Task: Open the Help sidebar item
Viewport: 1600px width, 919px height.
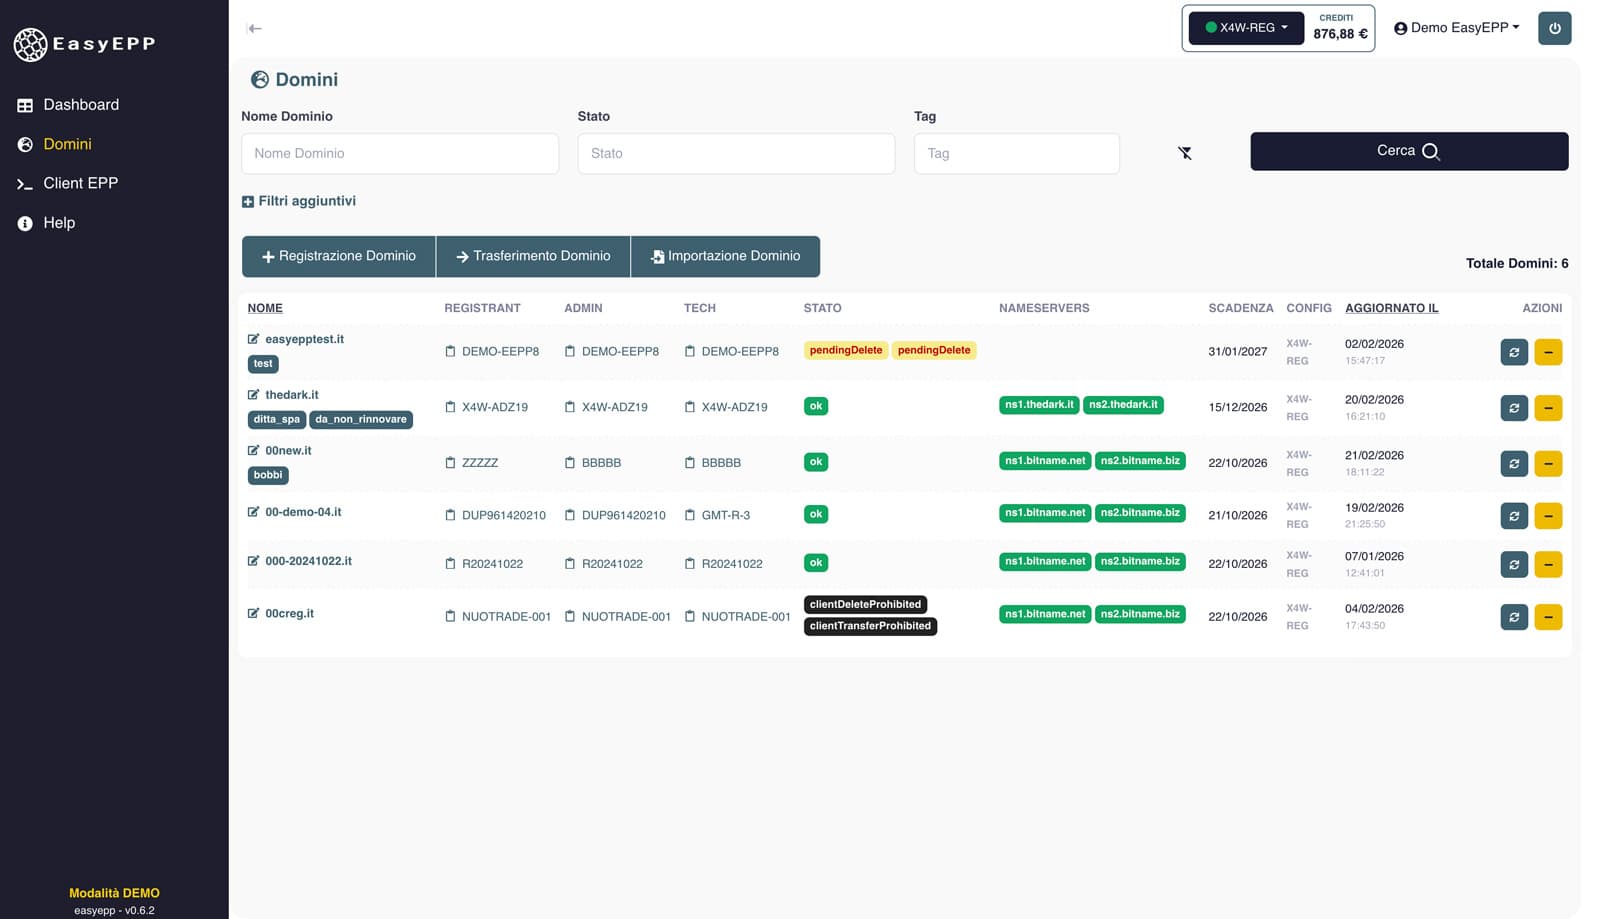Action: (59, 223)
